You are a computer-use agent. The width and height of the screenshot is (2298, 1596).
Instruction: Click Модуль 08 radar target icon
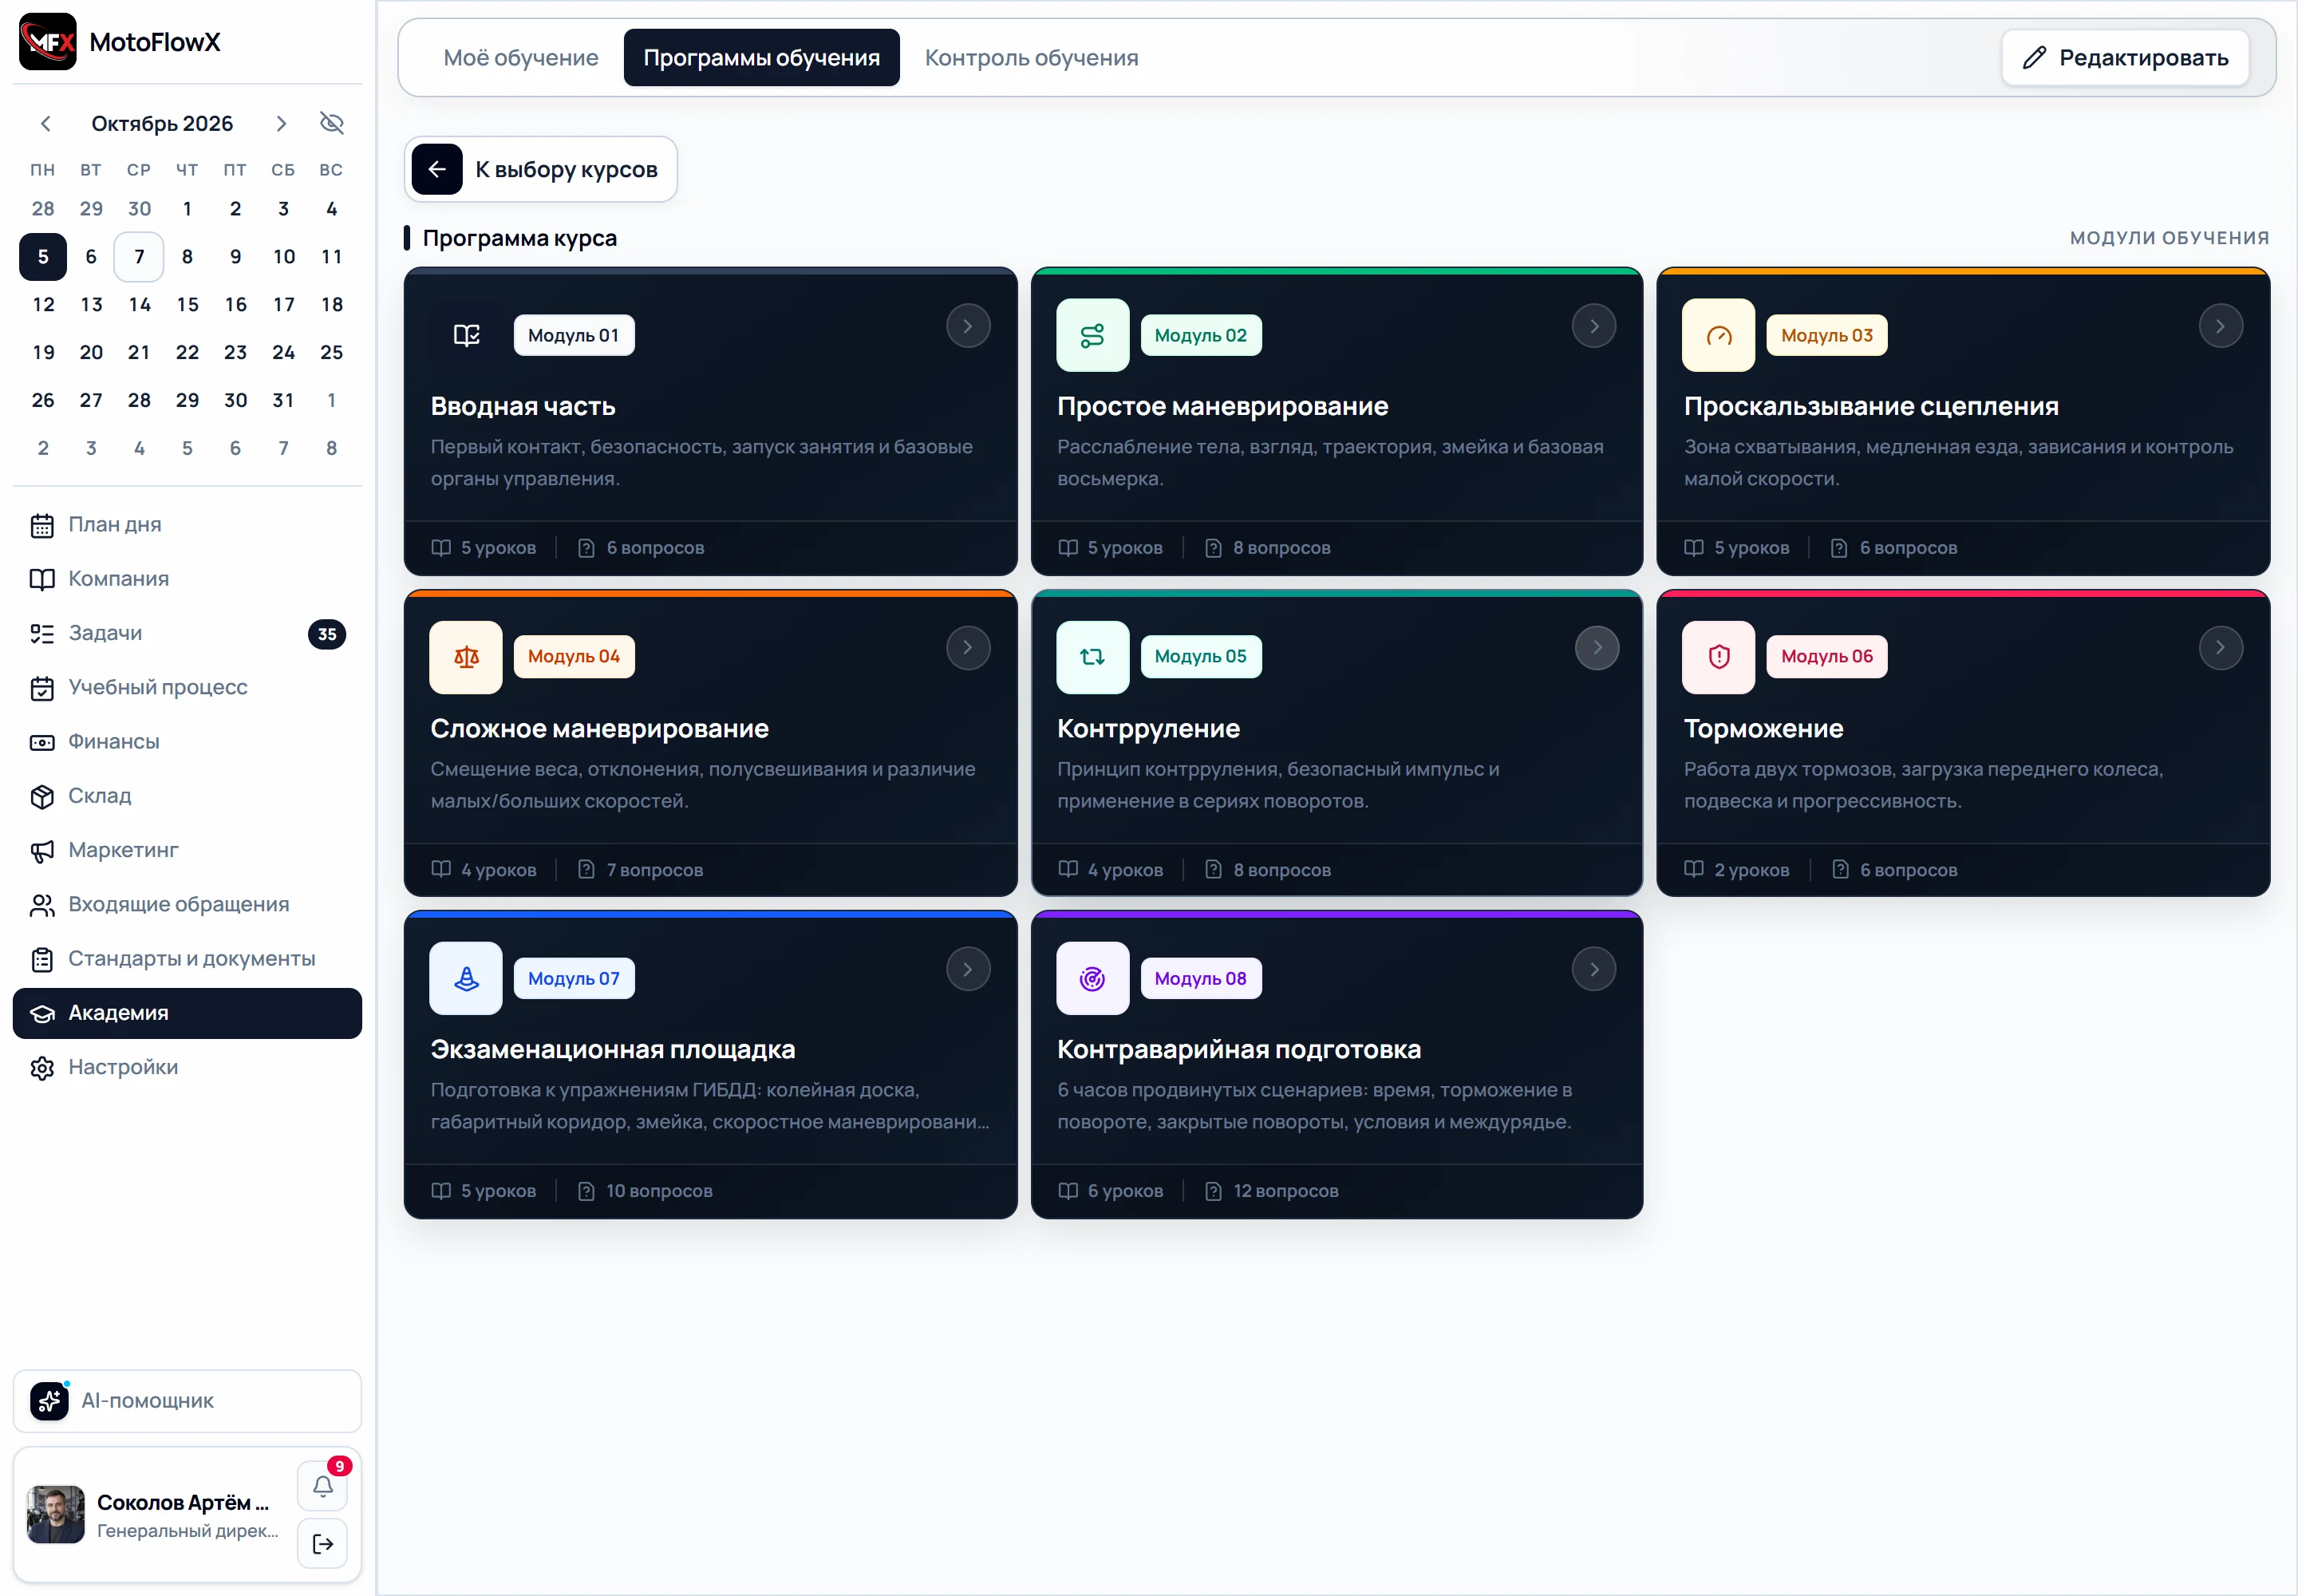click(1092, 978)
